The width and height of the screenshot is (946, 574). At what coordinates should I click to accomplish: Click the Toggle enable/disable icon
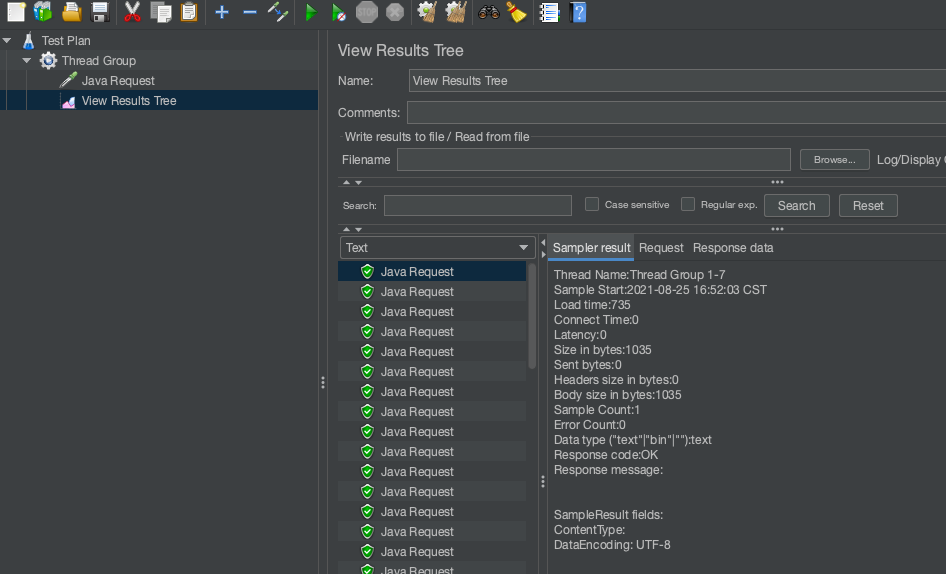point(278,12)
